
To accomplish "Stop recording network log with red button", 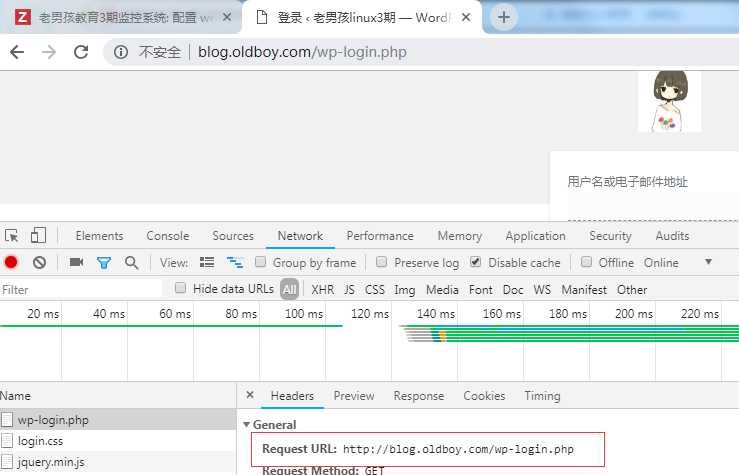I will (x=12, y=262).
